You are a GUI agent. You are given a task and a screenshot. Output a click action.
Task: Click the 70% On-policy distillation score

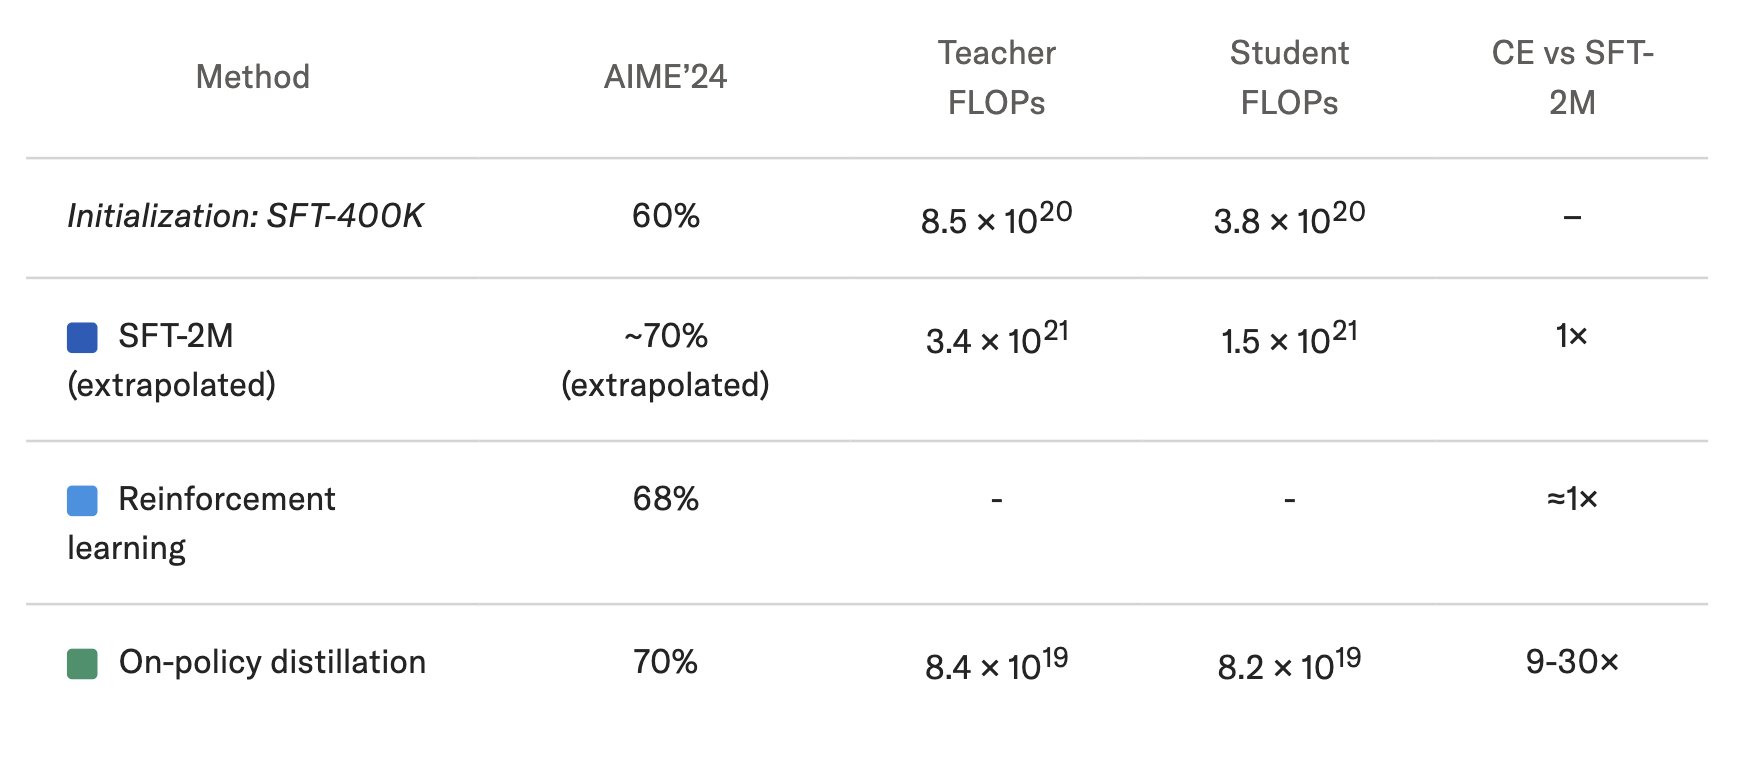666,662
